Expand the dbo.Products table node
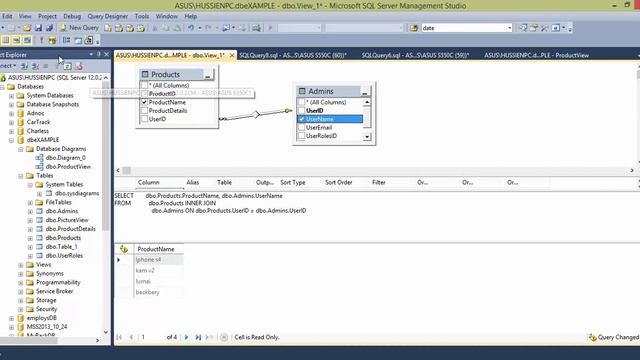Image resolution: width=640 pixels, height=360 pixels. tap(30, 238)
